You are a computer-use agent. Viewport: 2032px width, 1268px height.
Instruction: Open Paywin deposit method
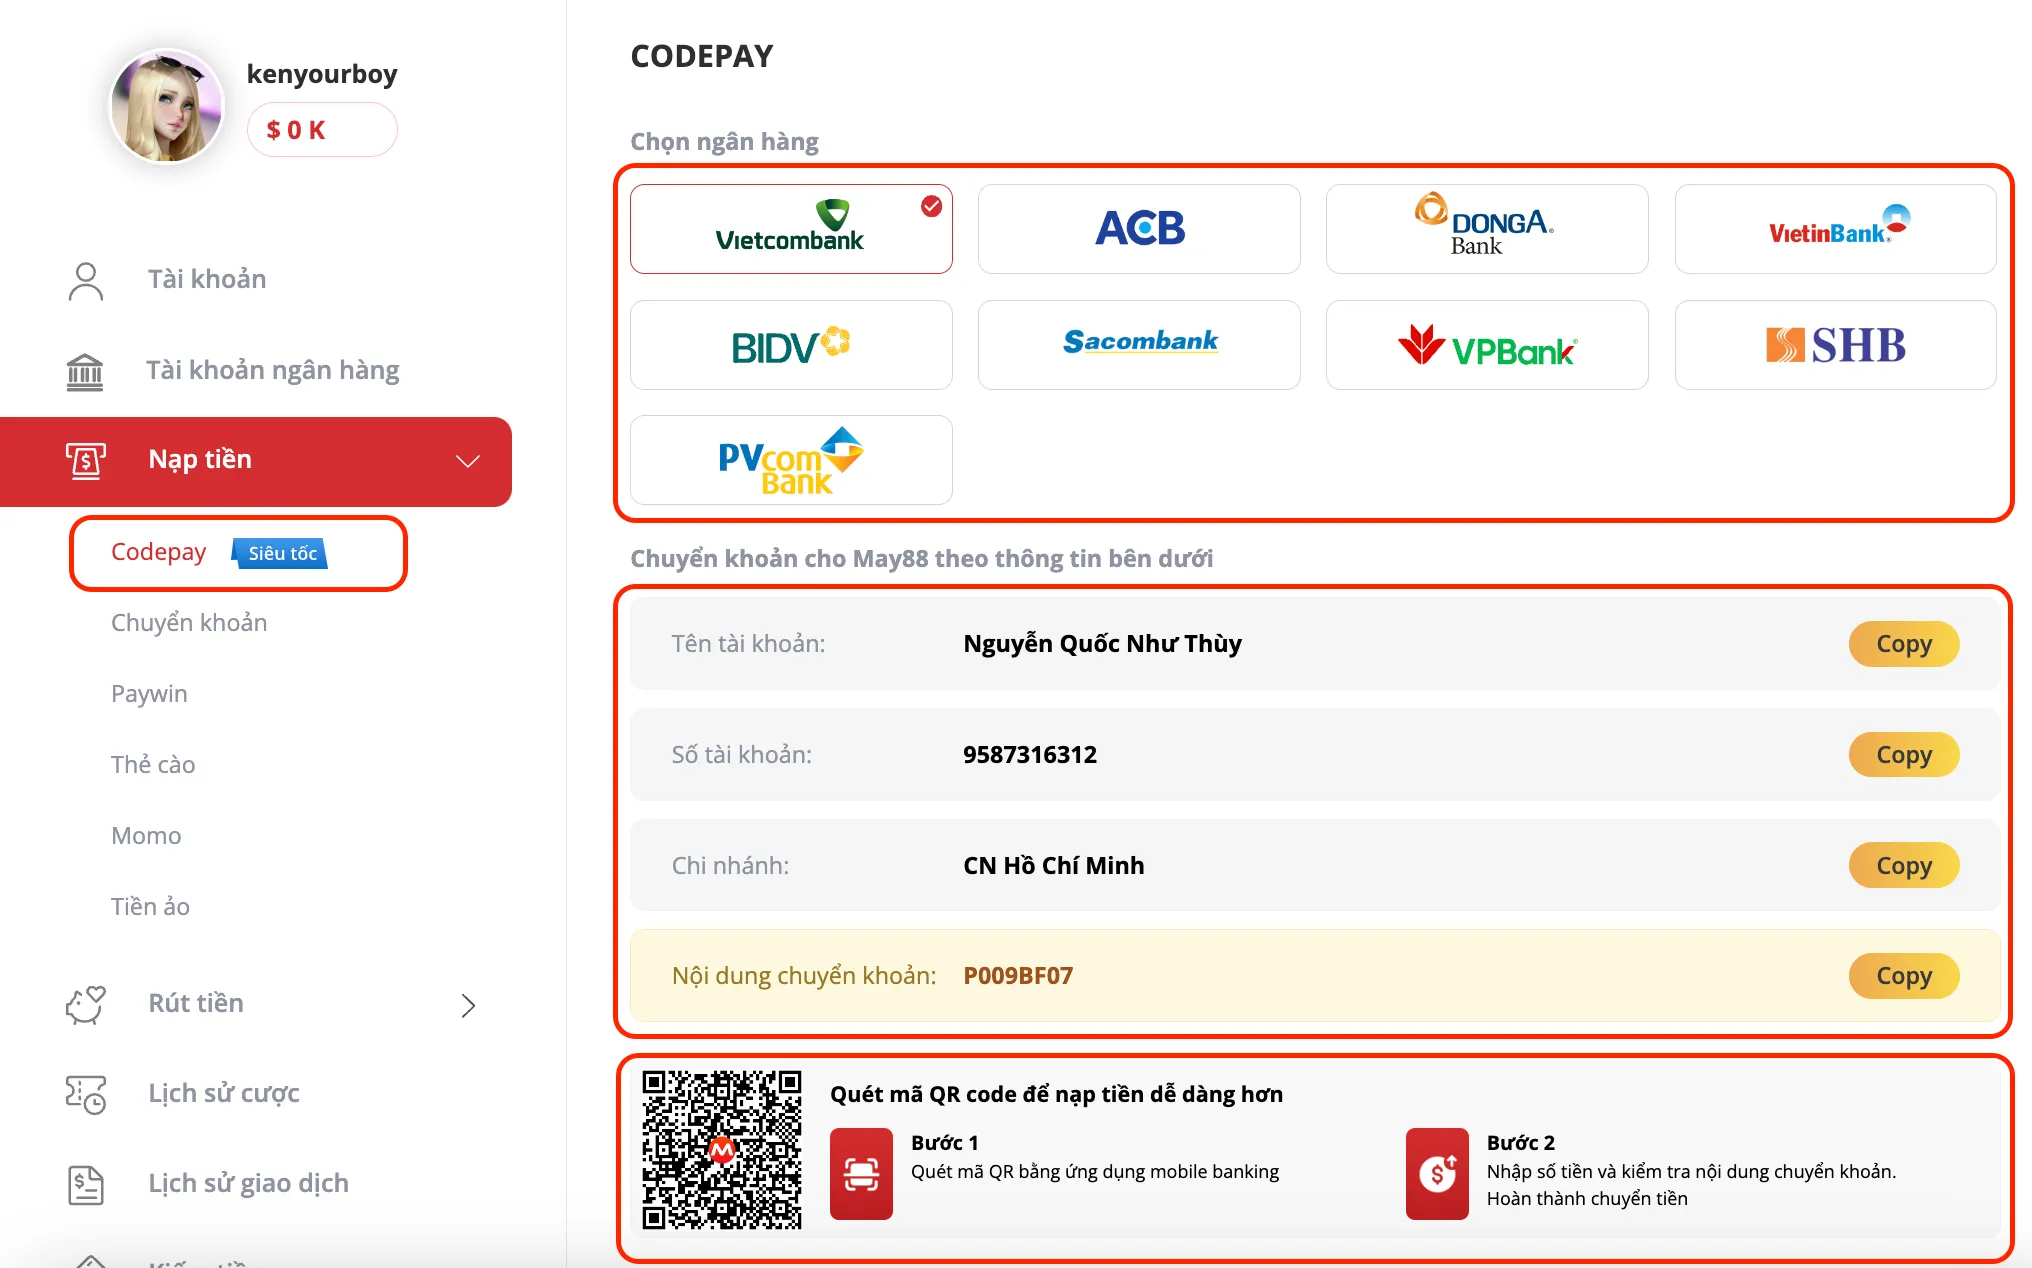149,694
